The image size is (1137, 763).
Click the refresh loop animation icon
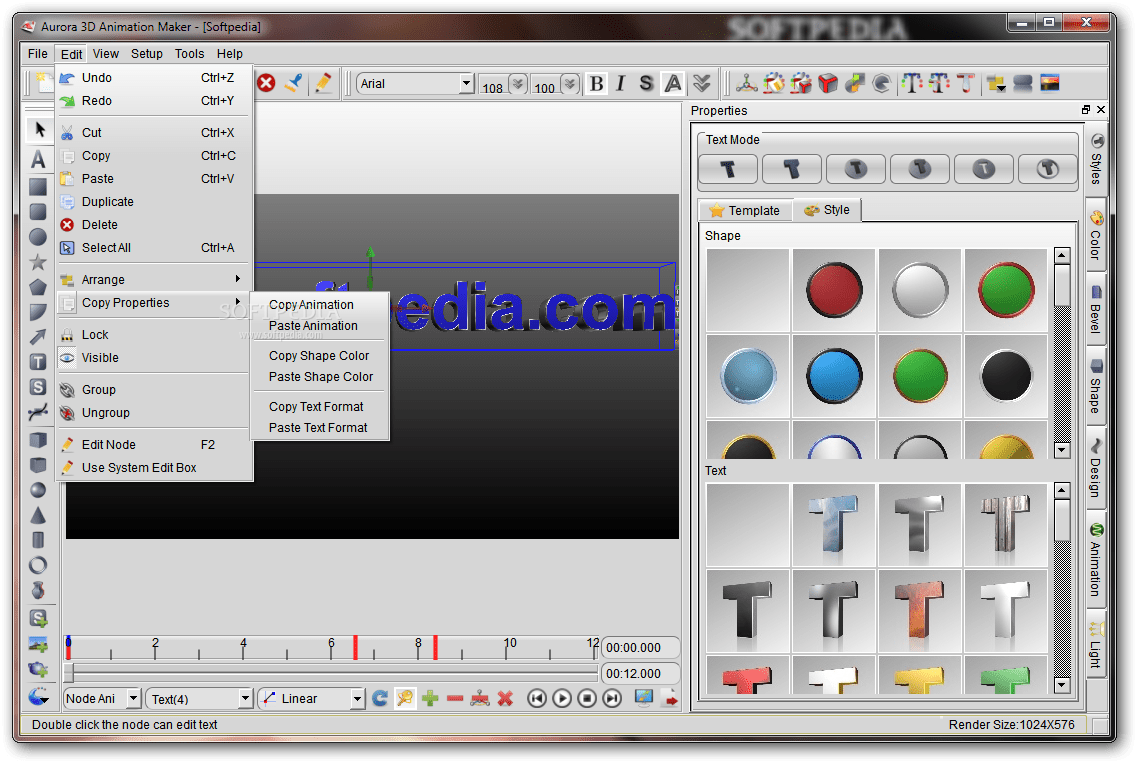click(379, 698)
